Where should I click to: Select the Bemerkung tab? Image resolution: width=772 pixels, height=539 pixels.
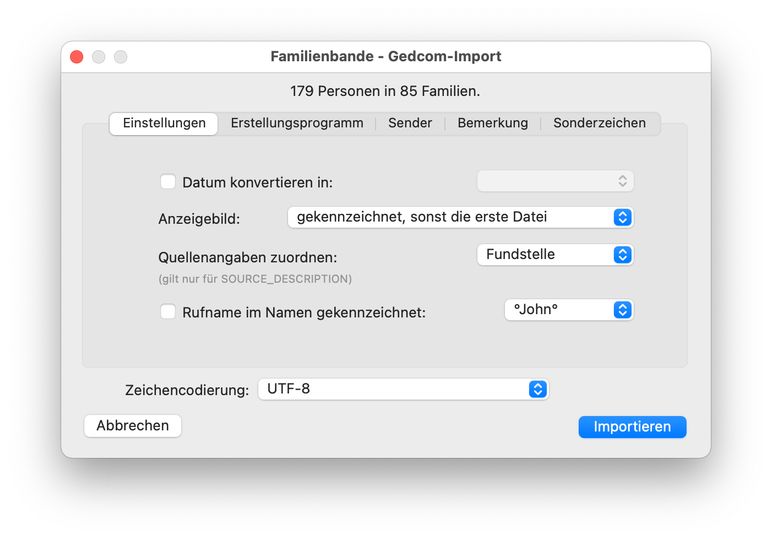pyautogui.click(x=493, y=123)
